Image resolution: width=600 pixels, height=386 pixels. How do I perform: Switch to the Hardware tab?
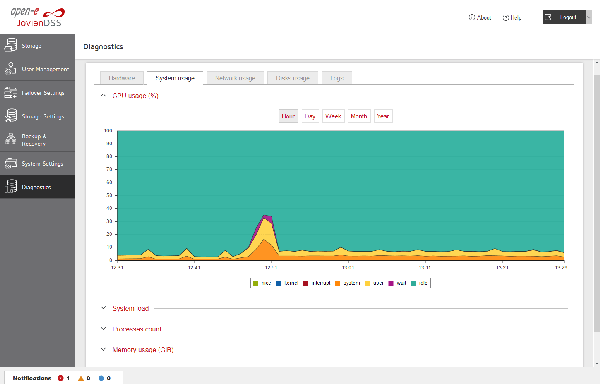[122, 78]
